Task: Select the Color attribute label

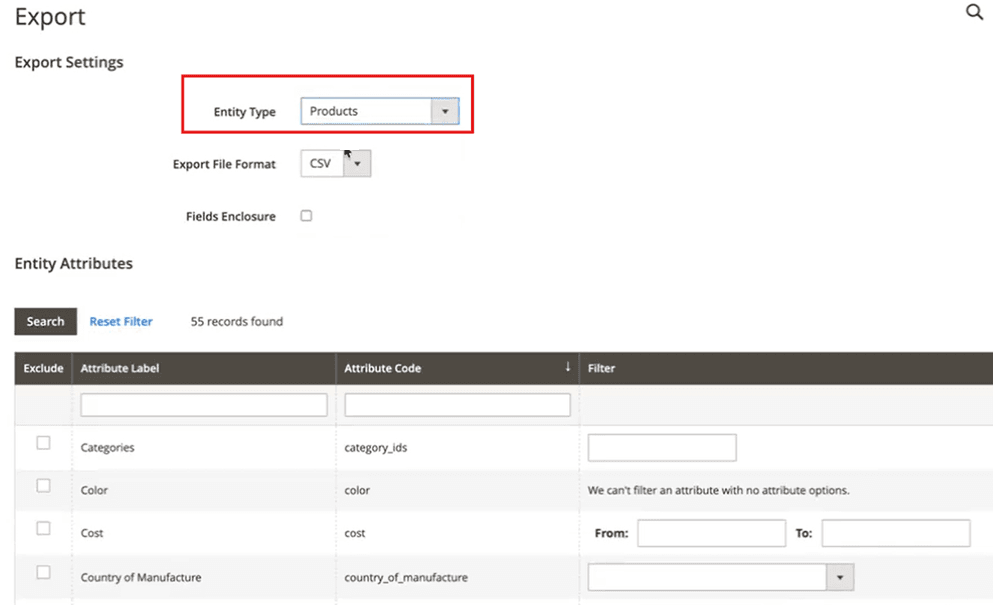Action: (94, 490)
